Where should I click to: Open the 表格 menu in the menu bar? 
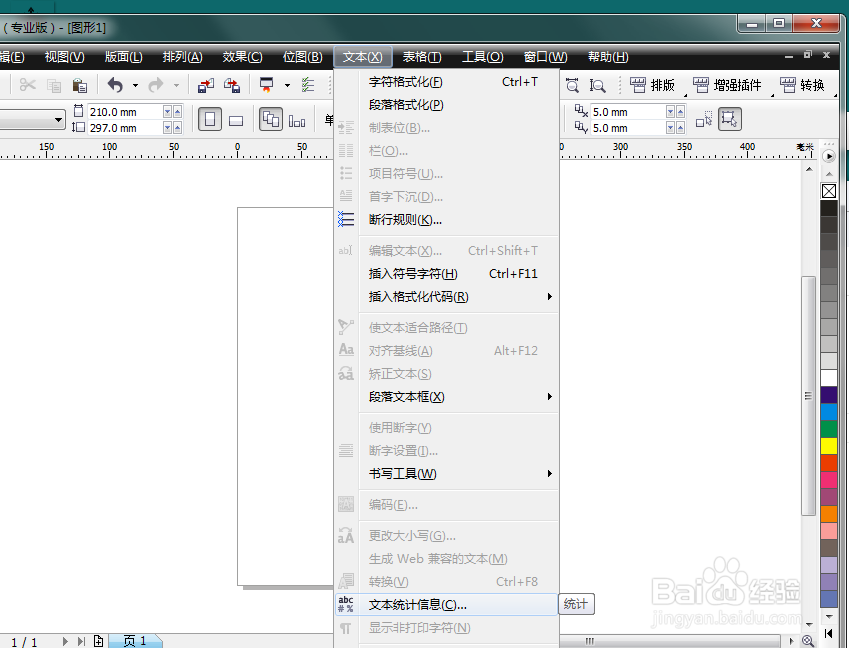421,57
